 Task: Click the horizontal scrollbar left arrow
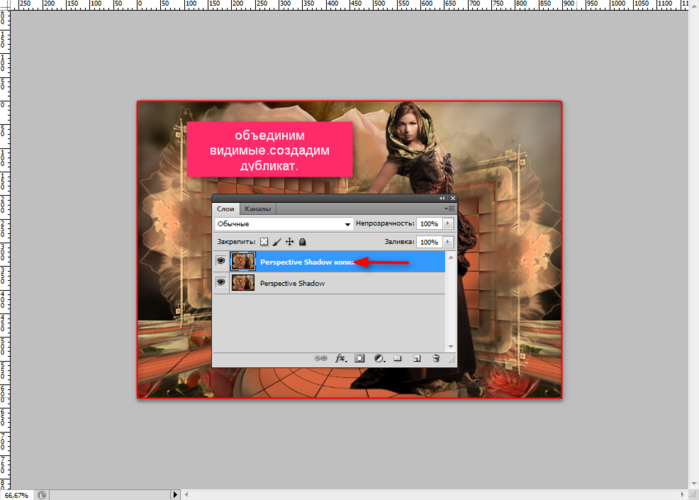(186, 495)
